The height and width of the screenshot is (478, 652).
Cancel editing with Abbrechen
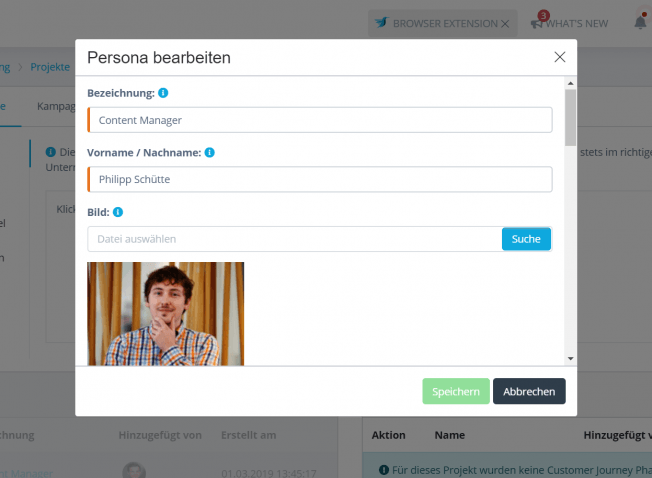point(529,391)
